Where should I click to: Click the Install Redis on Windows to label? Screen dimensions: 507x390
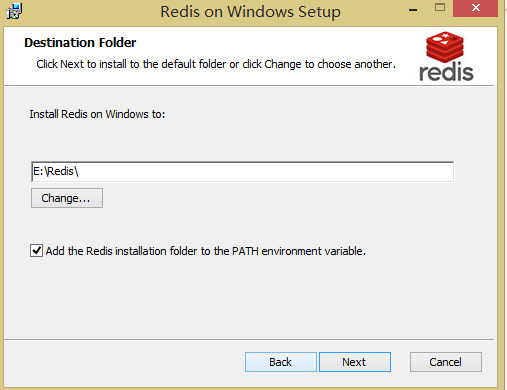click(97, 114)
